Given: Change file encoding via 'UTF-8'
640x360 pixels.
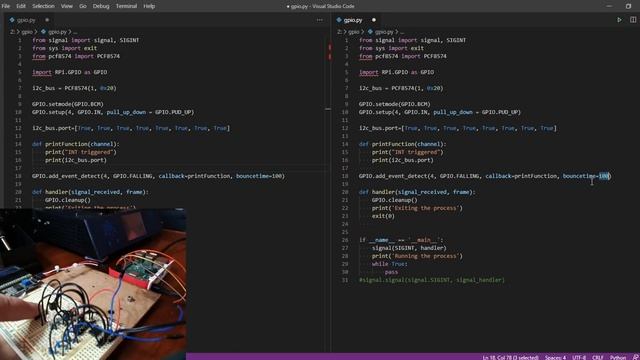Looking at the screenshot, I should pos(579,357).
